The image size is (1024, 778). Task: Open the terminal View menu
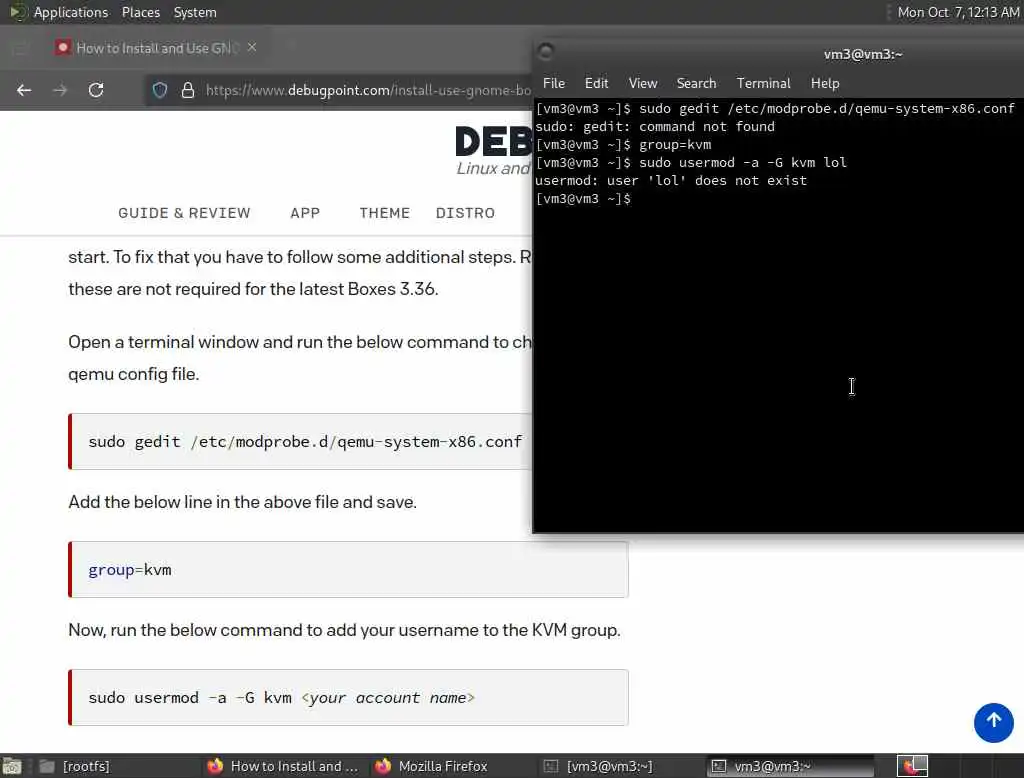[x=643, y=83]
